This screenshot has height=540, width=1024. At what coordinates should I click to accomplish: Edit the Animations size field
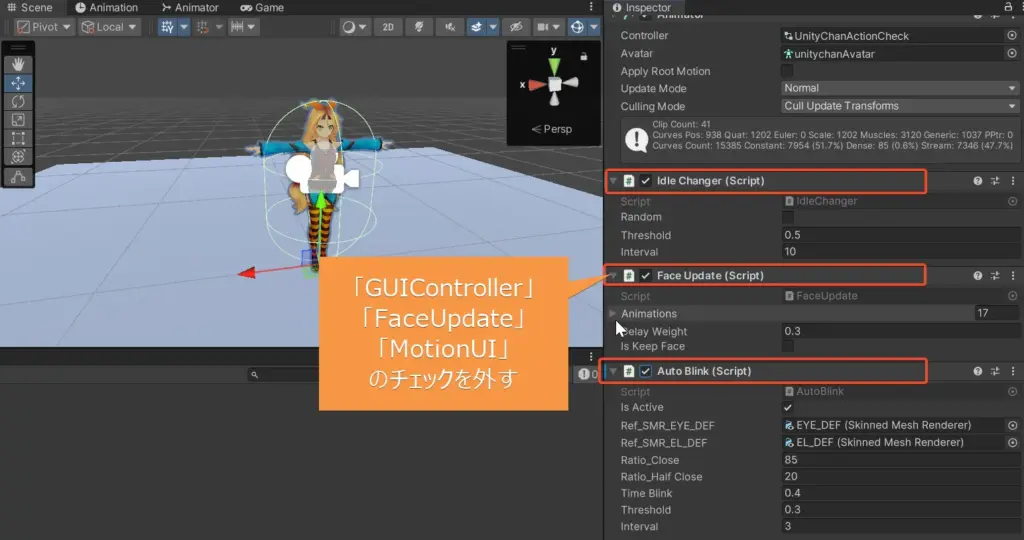[997, 313]
